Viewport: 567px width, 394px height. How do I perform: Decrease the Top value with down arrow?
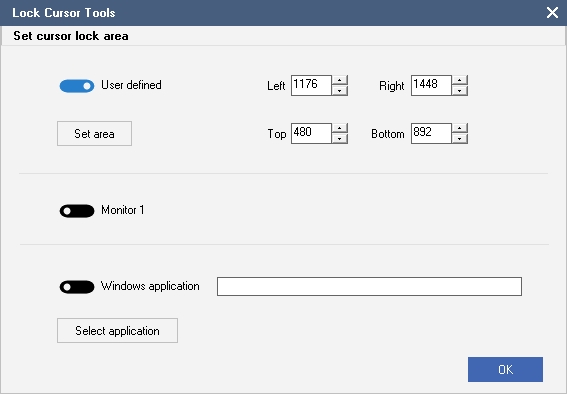click(340, 138)
